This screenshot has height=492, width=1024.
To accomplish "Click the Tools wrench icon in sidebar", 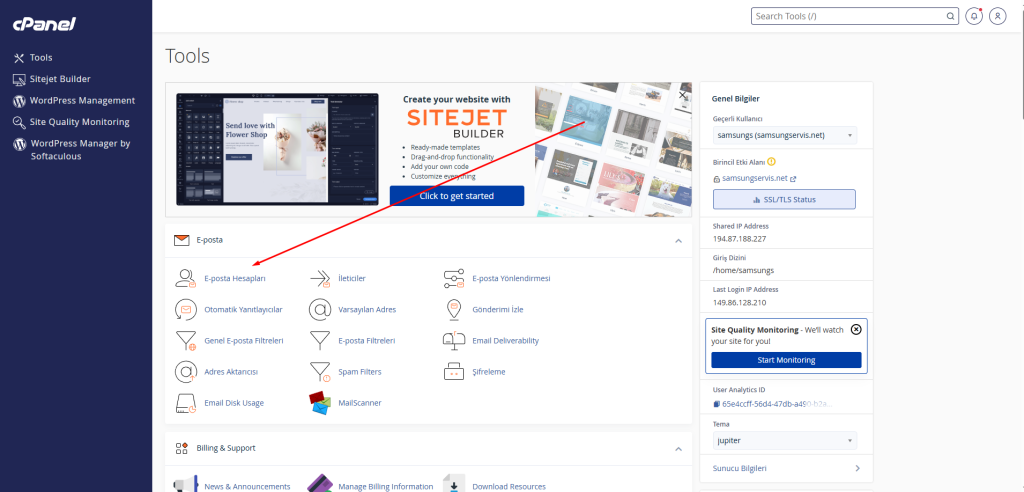I will [x=19, y=58].
